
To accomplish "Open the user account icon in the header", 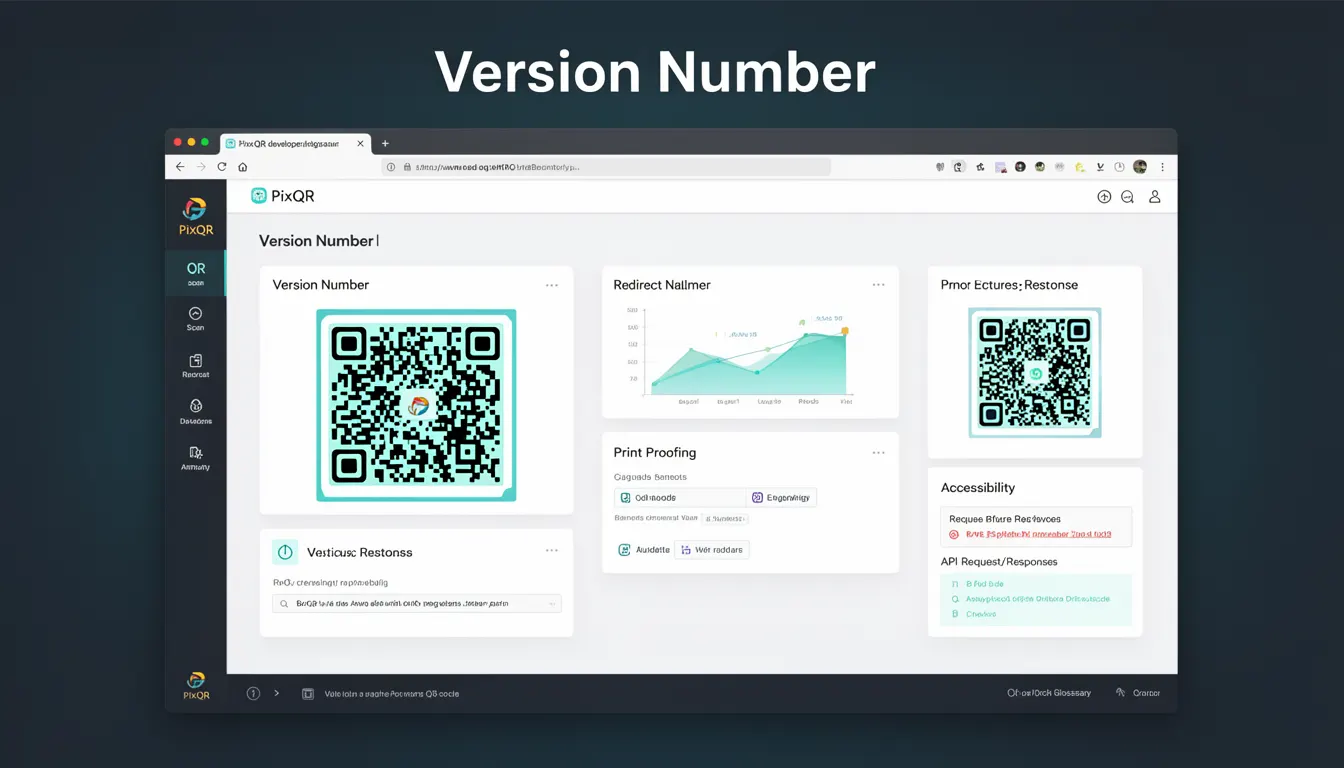I will click(x=1154, y=197).
